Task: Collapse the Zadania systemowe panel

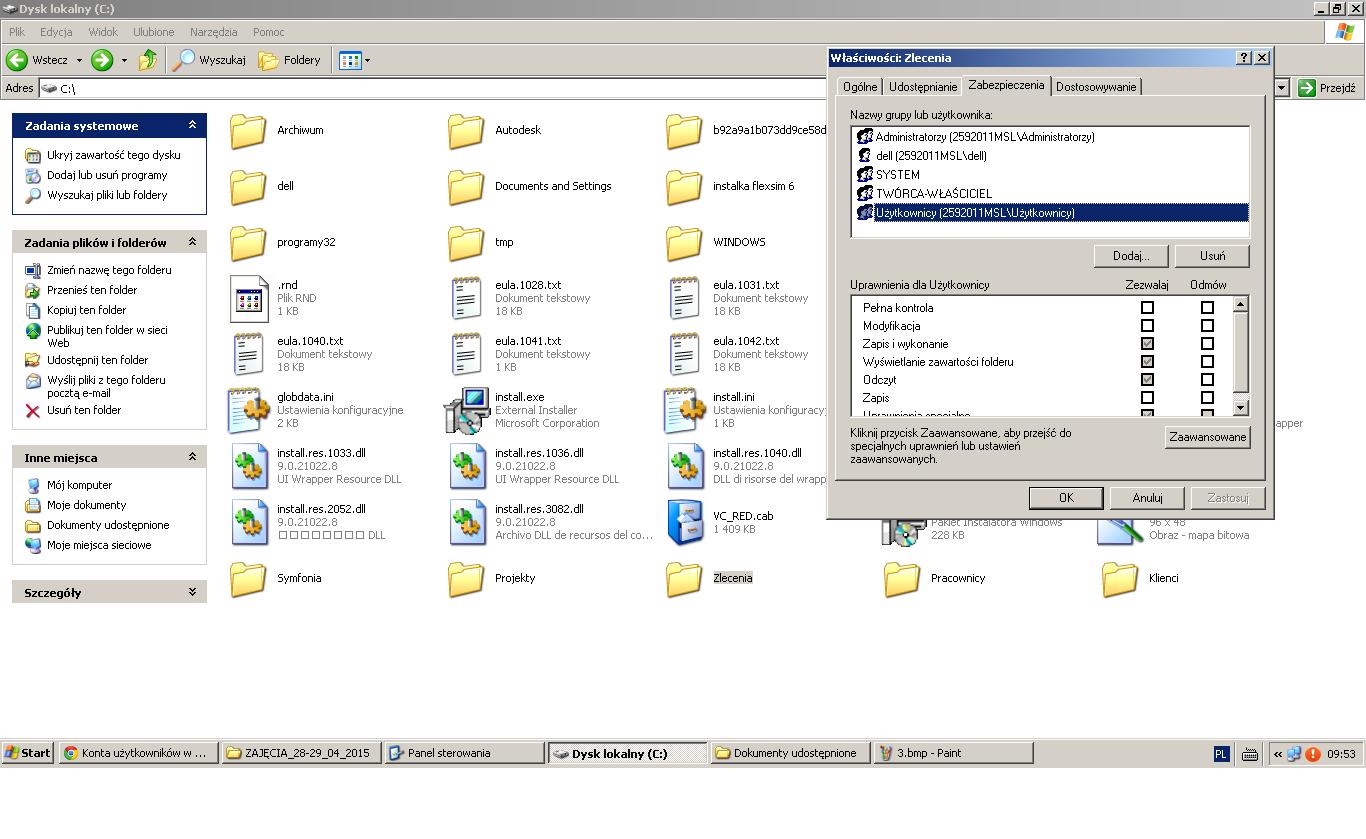Action: coord(192,125)
